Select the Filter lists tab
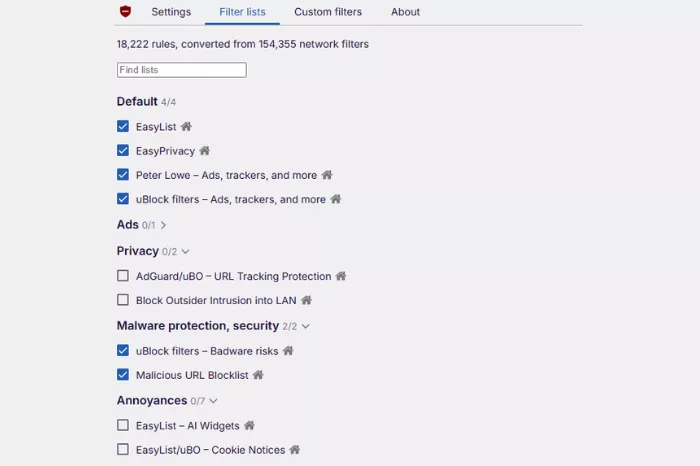 242,12
